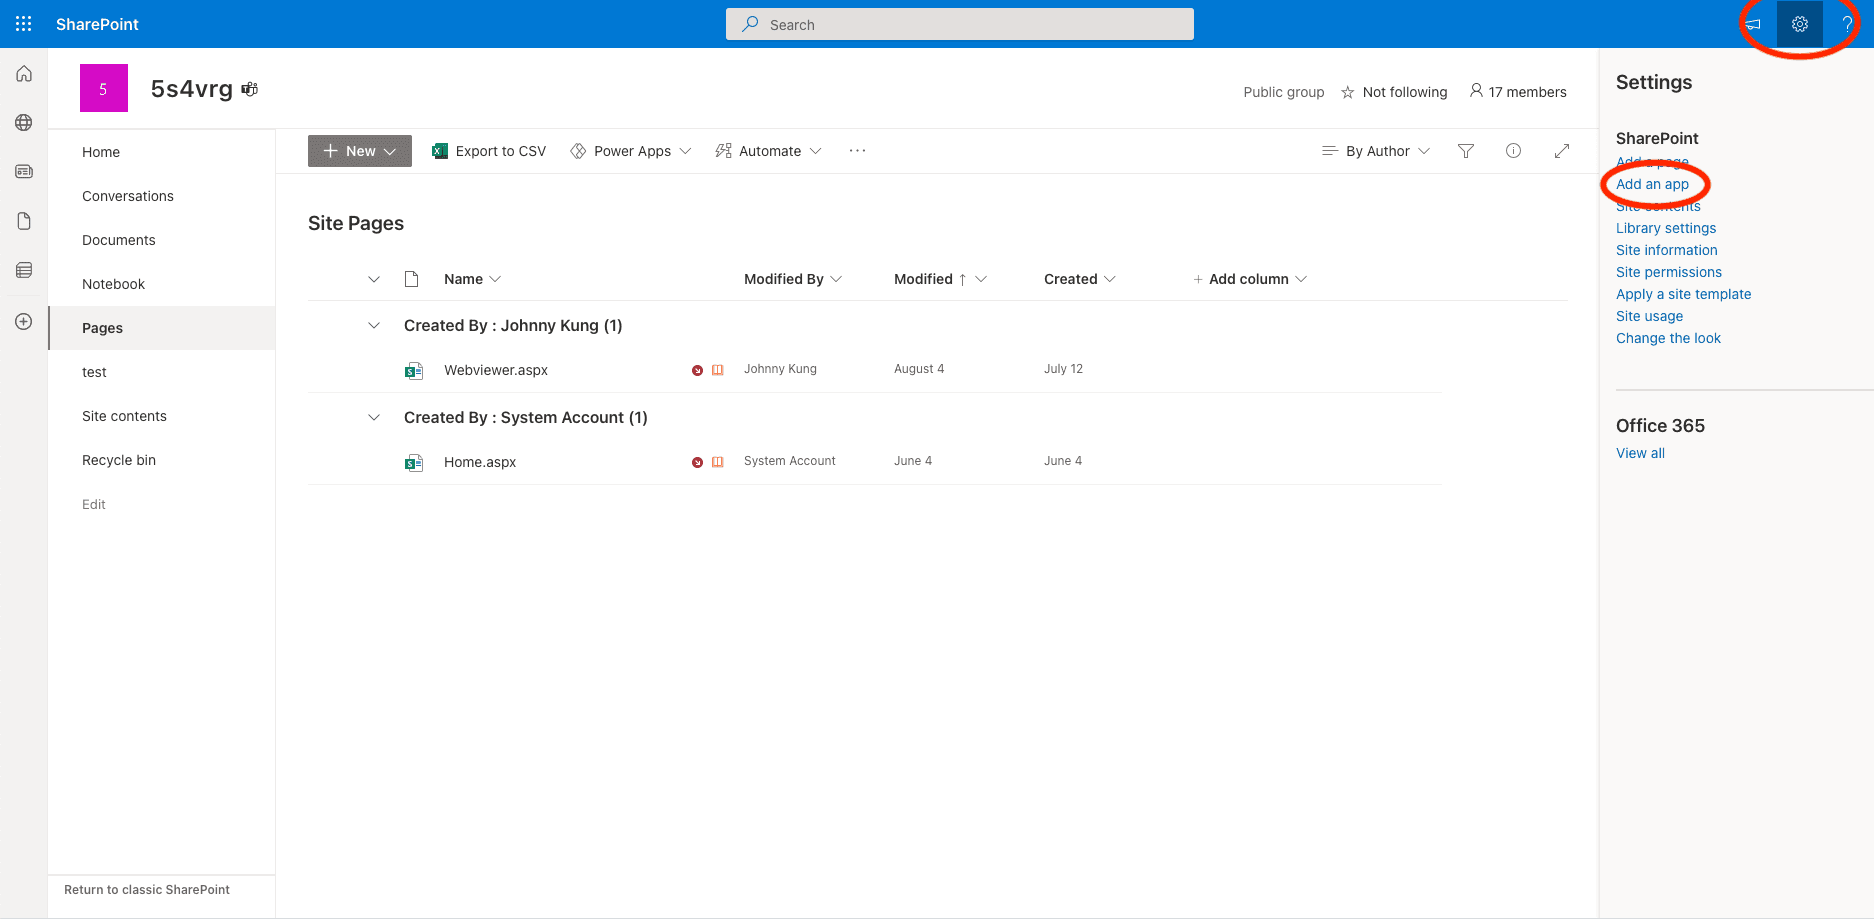The width and height of the screenshot is (1874, 919).
Task: Open the By Author view dropdown
Action: [x=1376, y=151]
